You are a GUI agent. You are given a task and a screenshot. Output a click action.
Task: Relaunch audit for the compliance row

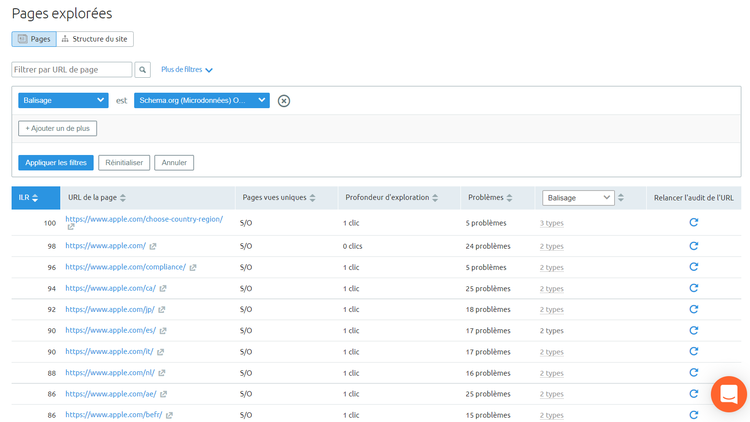coord(694,267)
